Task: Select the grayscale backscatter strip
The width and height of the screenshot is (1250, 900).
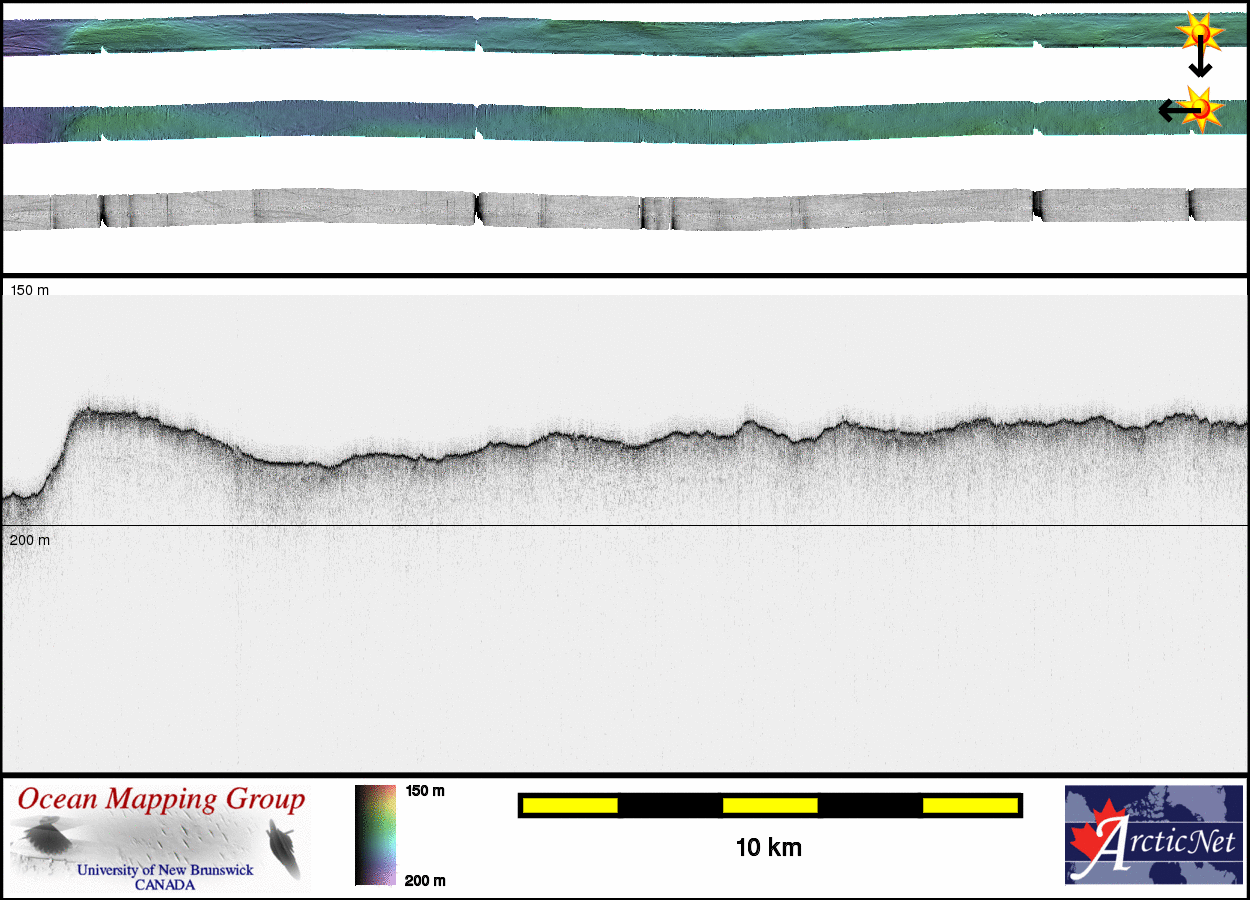Action: (600, 210)
